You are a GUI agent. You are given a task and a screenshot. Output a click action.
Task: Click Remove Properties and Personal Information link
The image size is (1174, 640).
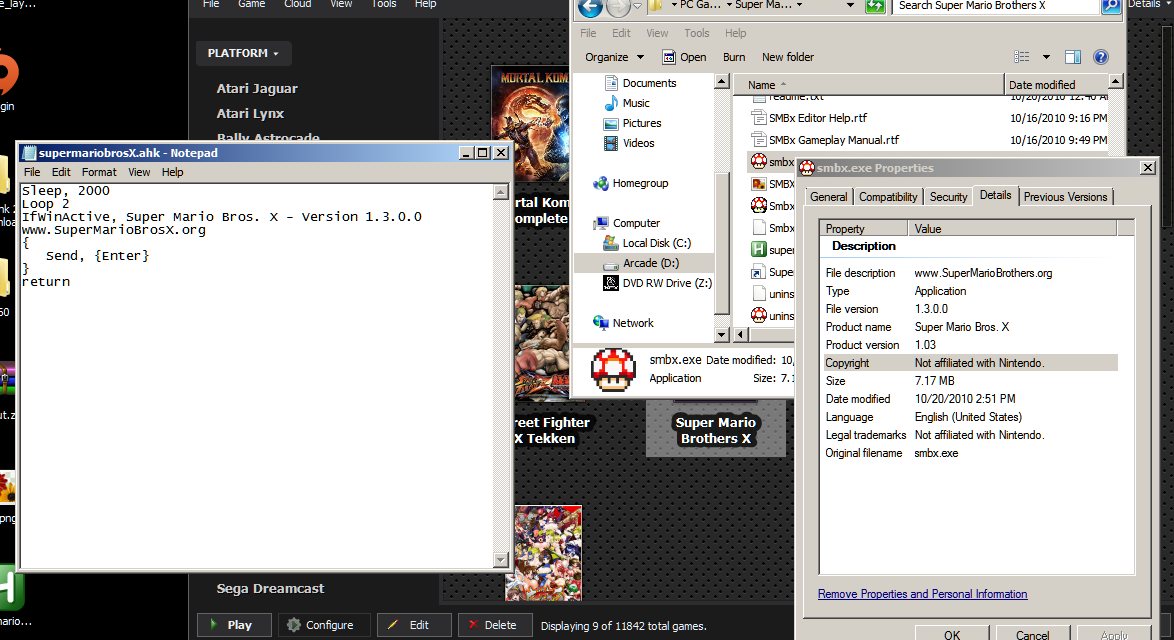pos(922,594)
